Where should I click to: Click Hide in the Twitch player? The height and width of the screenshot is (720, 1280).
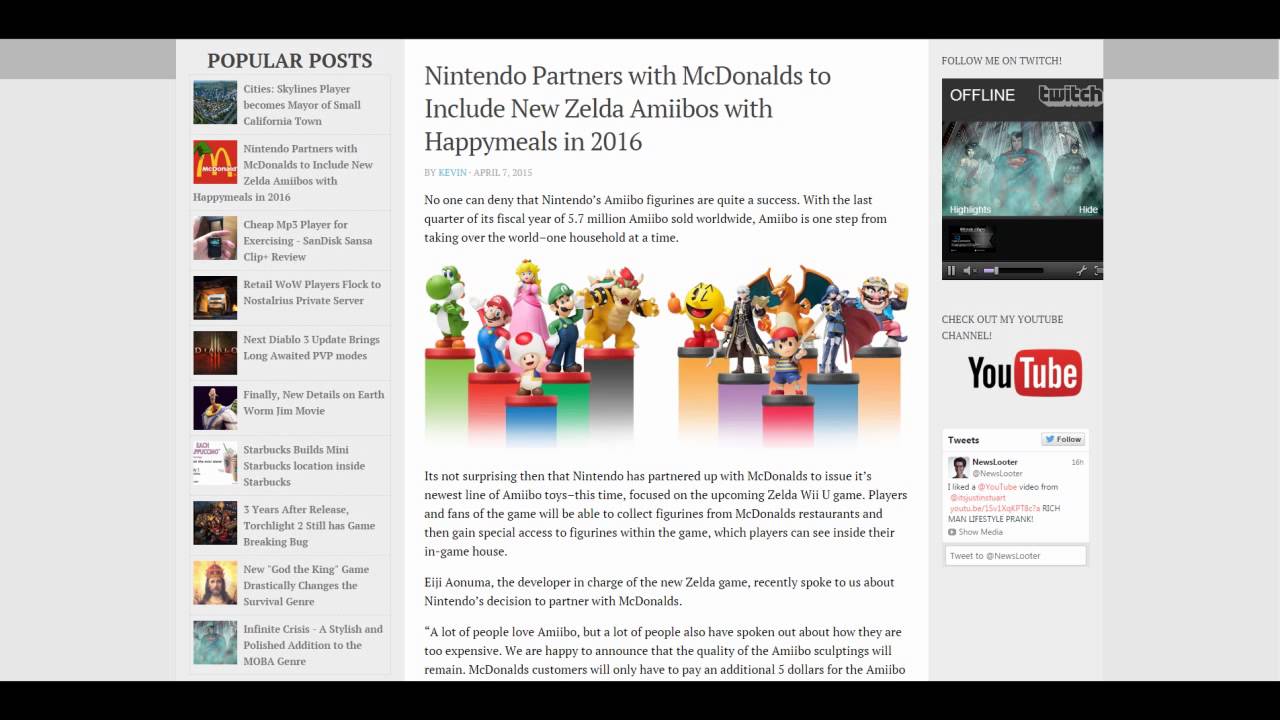1088,209
